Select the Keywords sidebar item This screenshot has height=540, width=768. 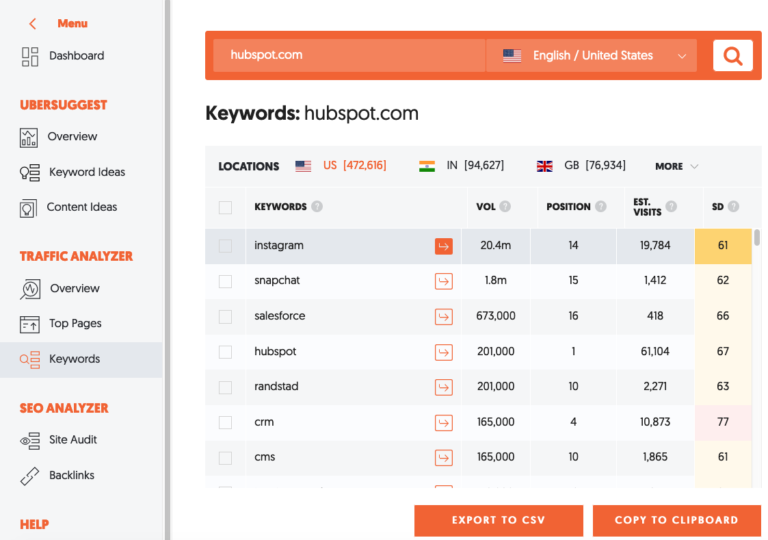(81, 359)
